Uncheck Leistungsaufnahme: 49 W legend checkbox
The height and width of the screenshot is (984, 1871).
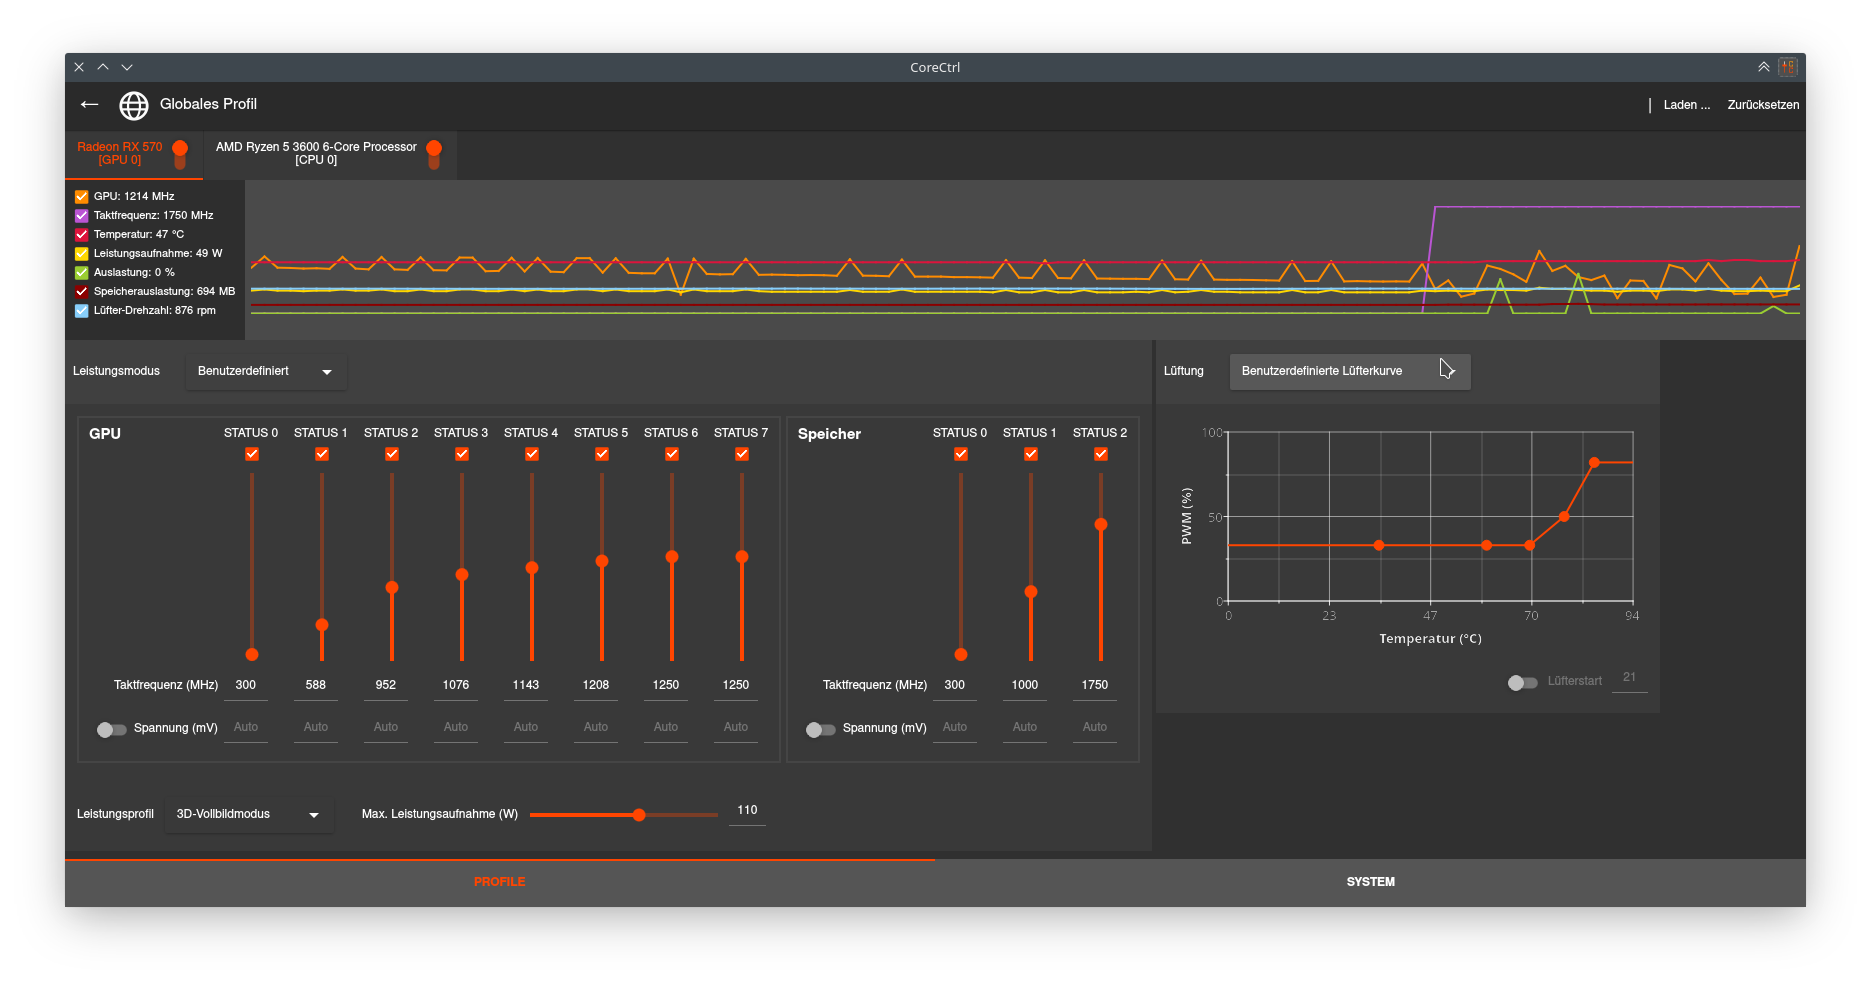click(x=82, y=254)
